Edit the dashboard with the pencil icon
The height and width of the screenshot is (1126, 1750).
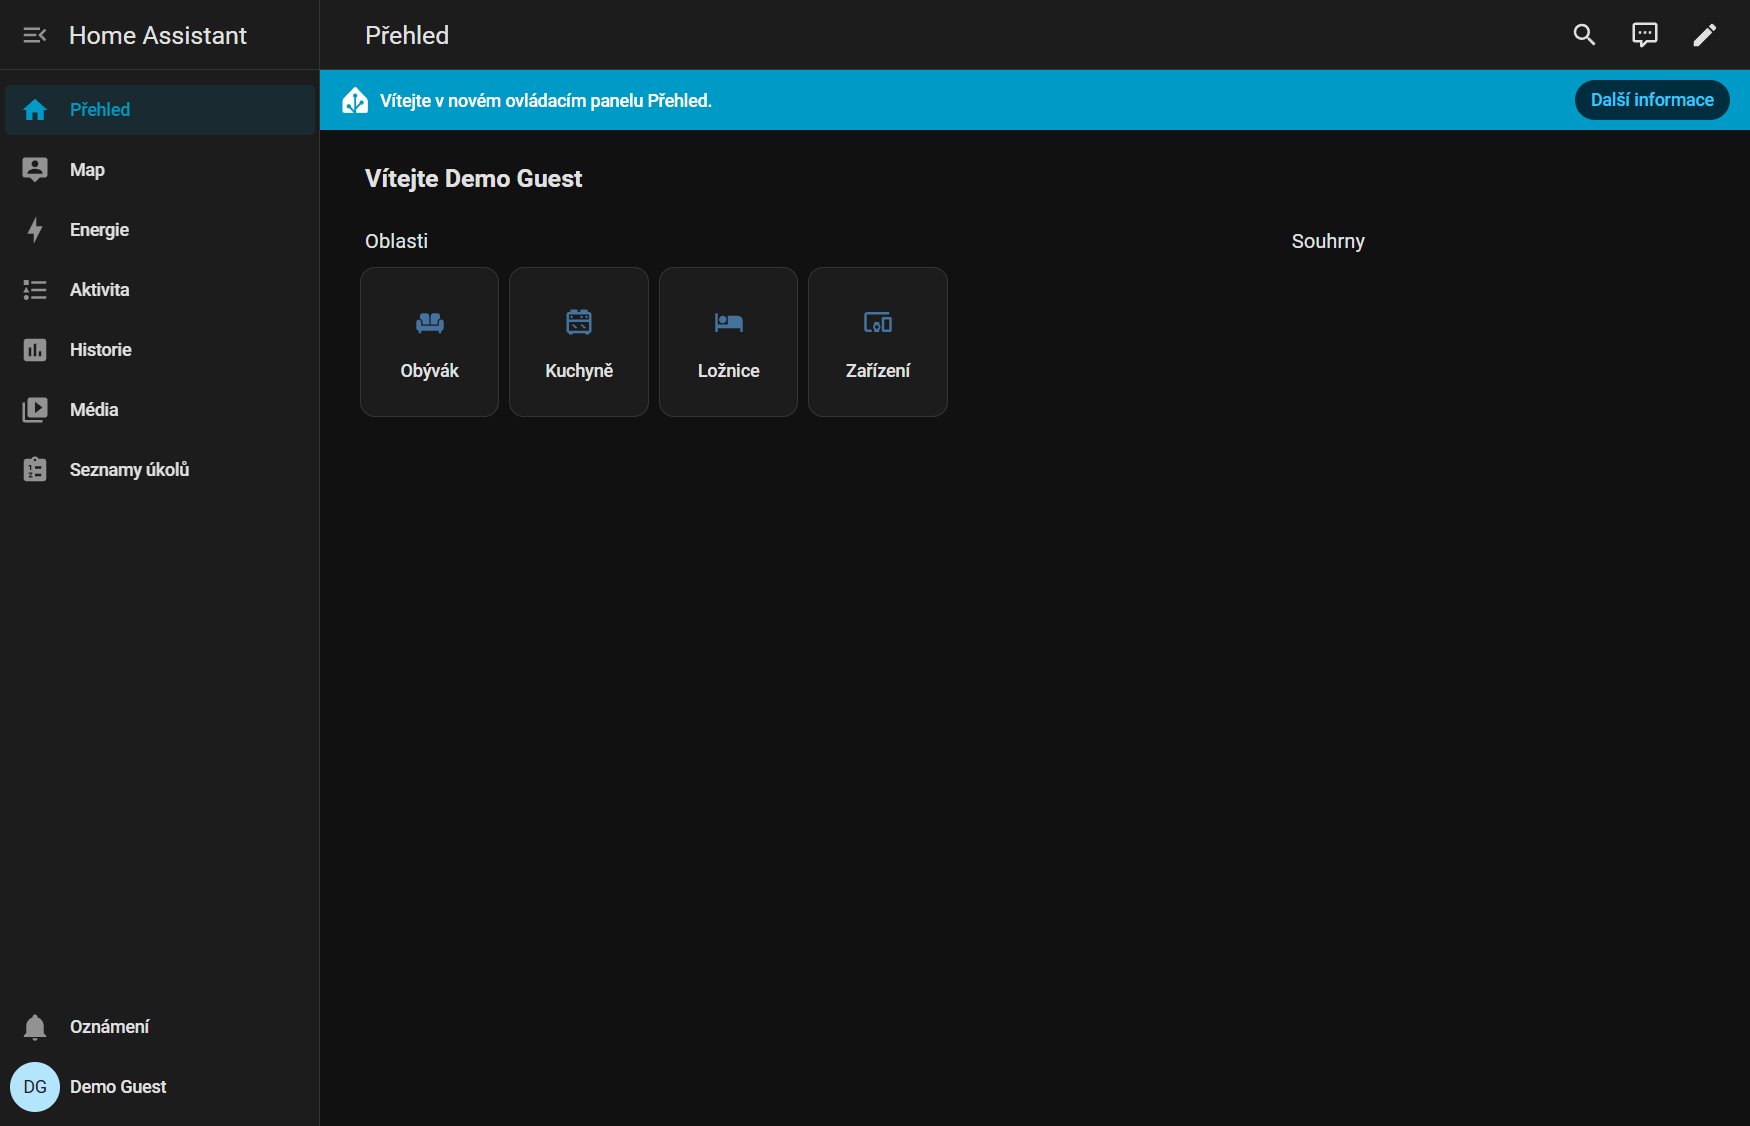point(1704,35)
